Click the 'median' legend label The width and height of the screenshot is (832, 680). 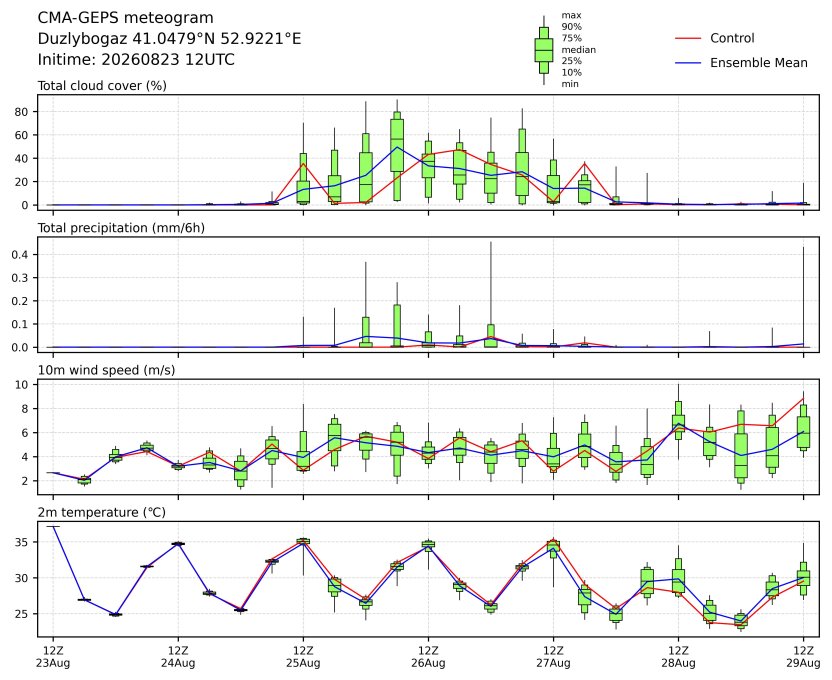[578, 50]
